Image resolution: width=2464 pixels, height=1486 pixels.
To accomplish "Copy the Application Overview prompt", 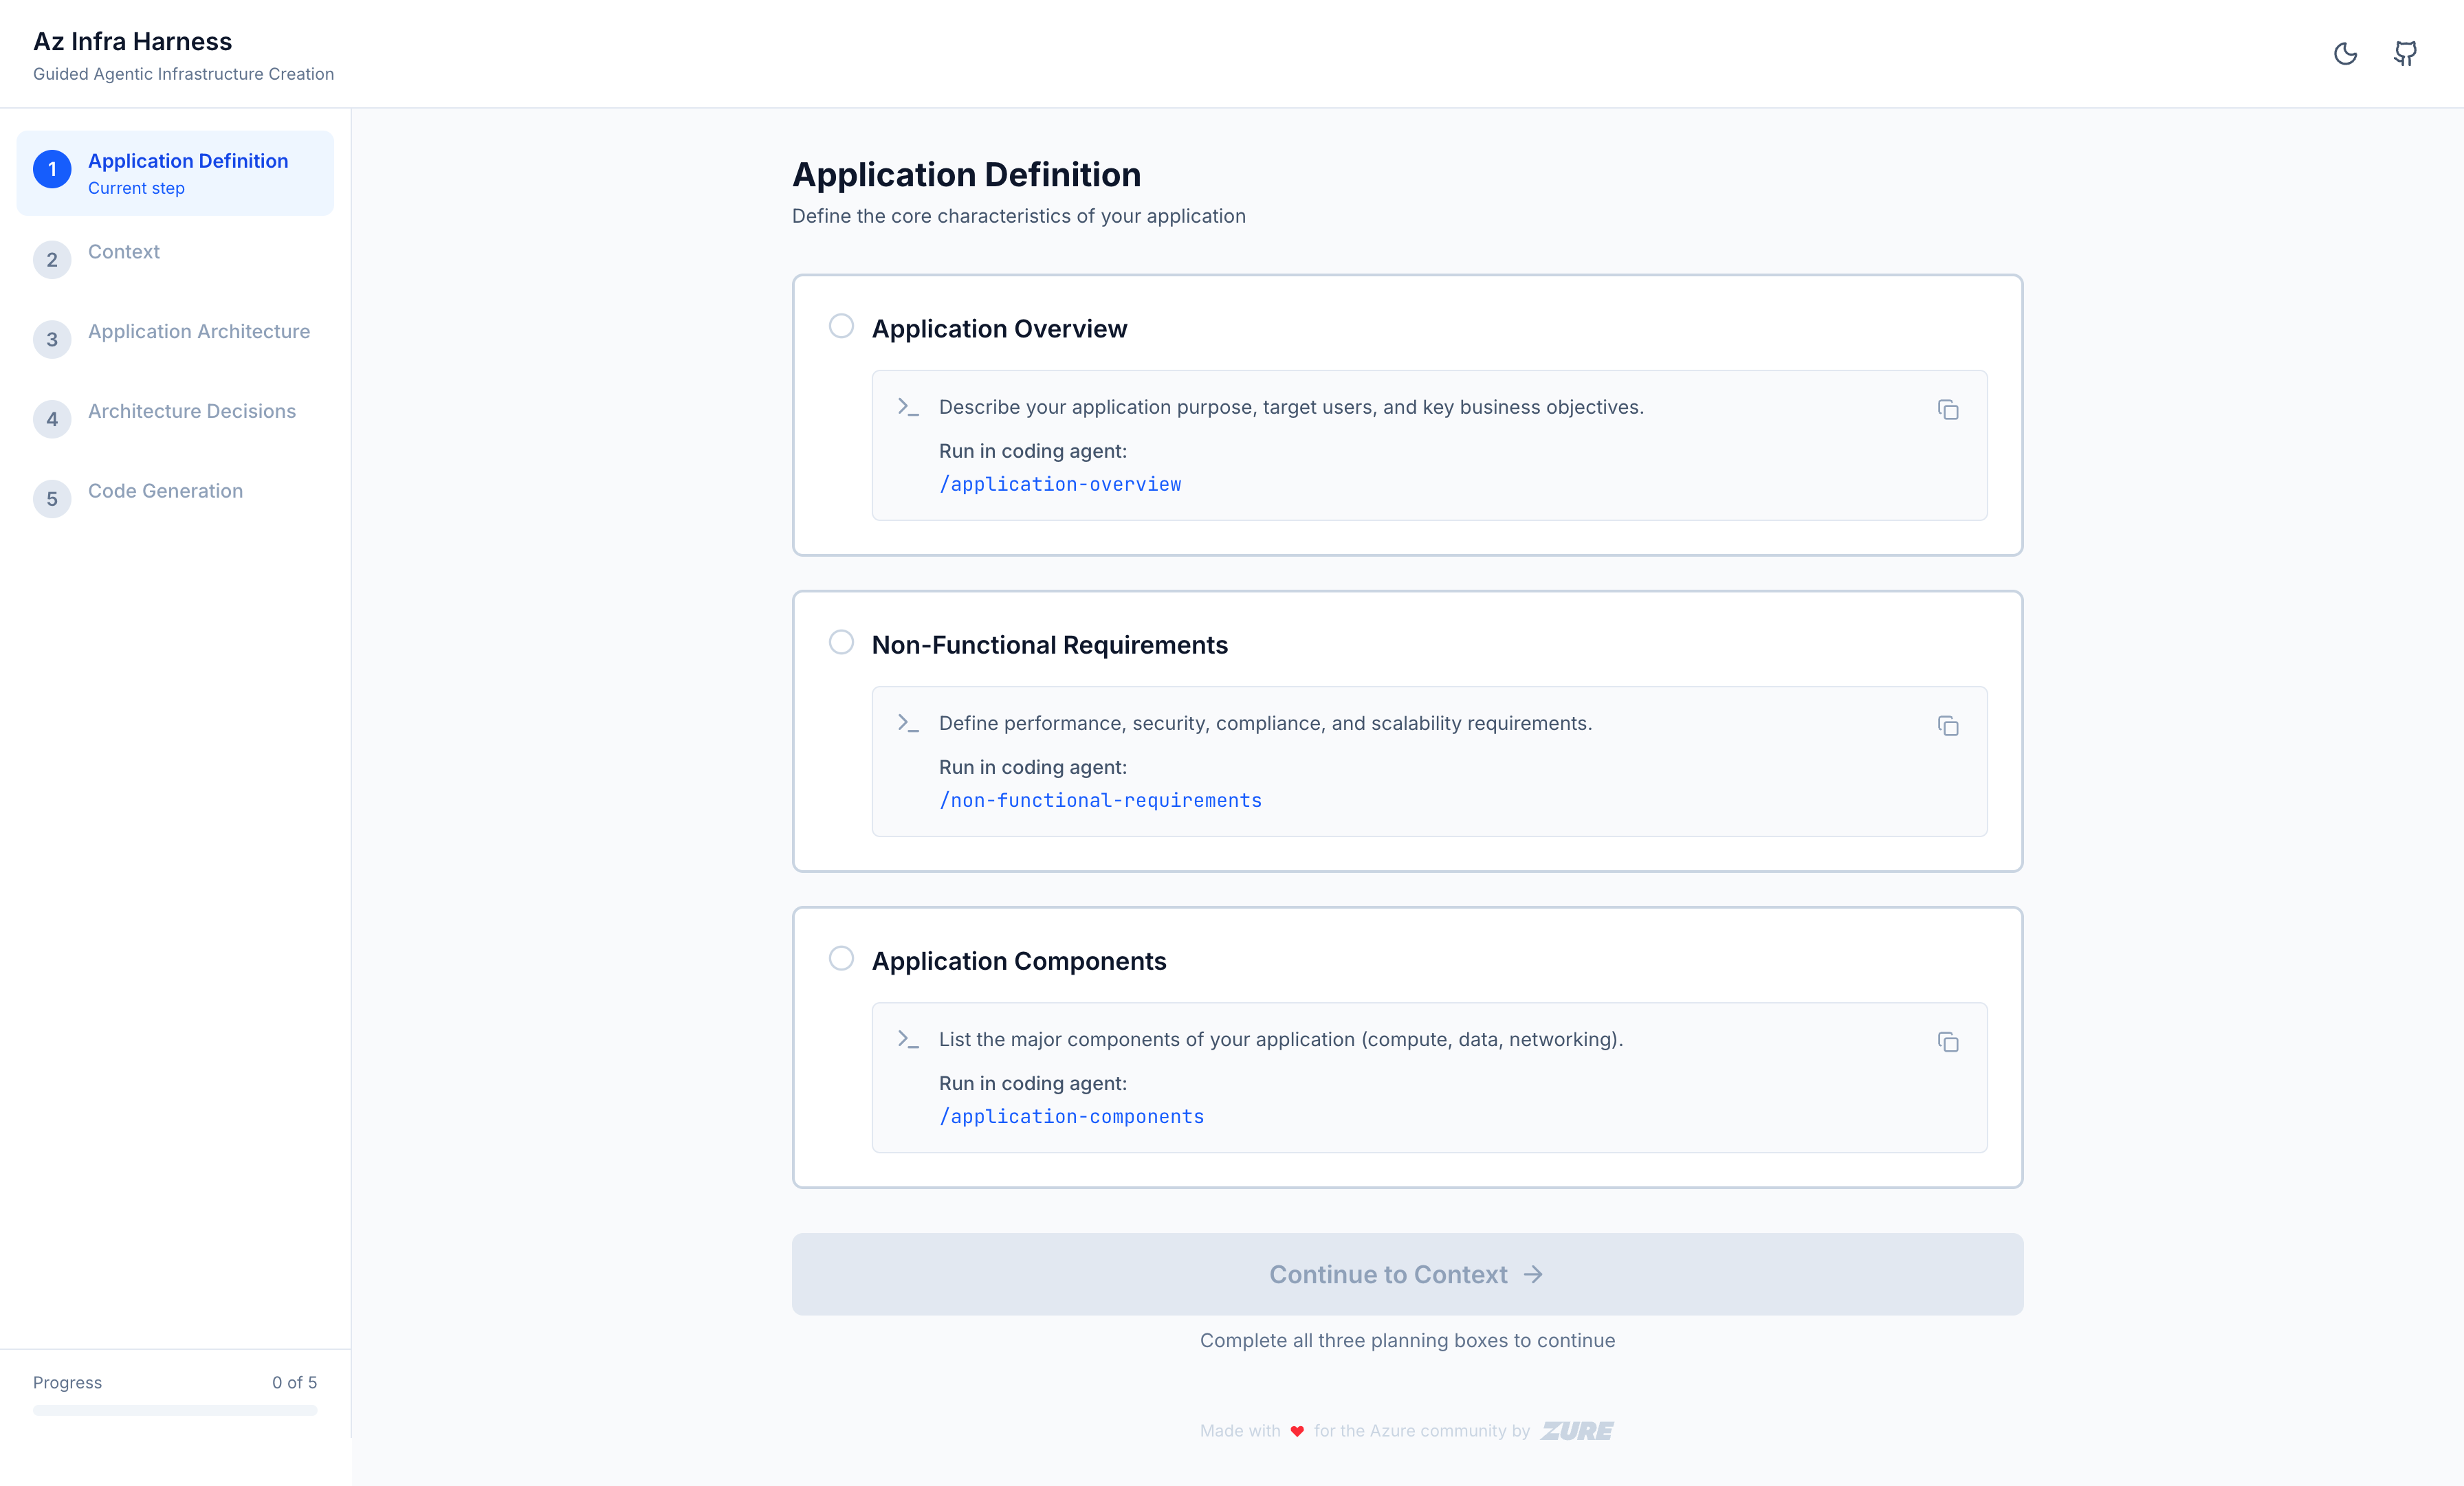I will (x=1949, y=410).
